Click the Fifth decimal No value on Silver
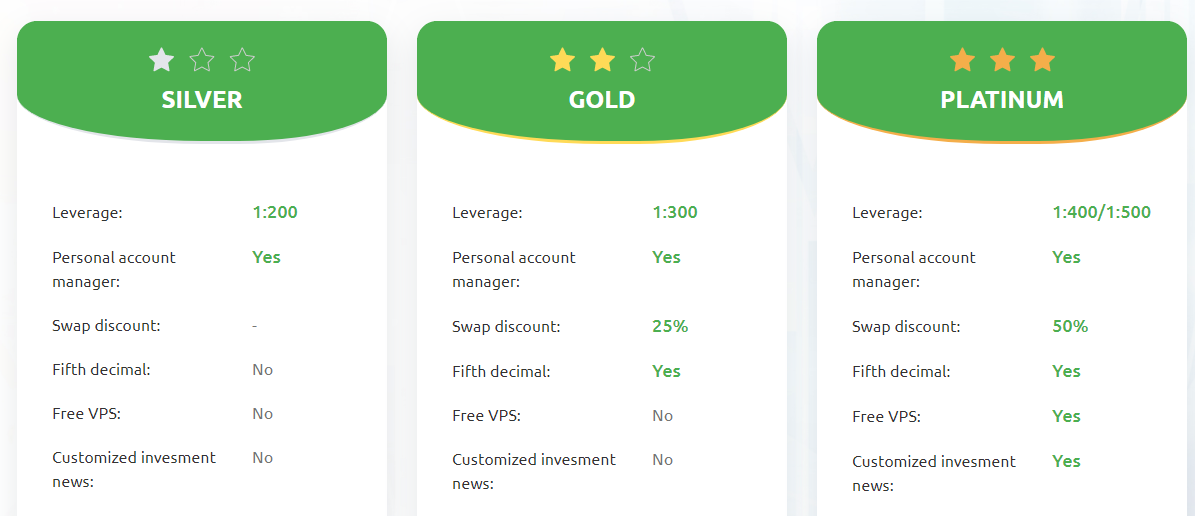The width and height of the screenshot is (1195, 516). coord(263,370)
